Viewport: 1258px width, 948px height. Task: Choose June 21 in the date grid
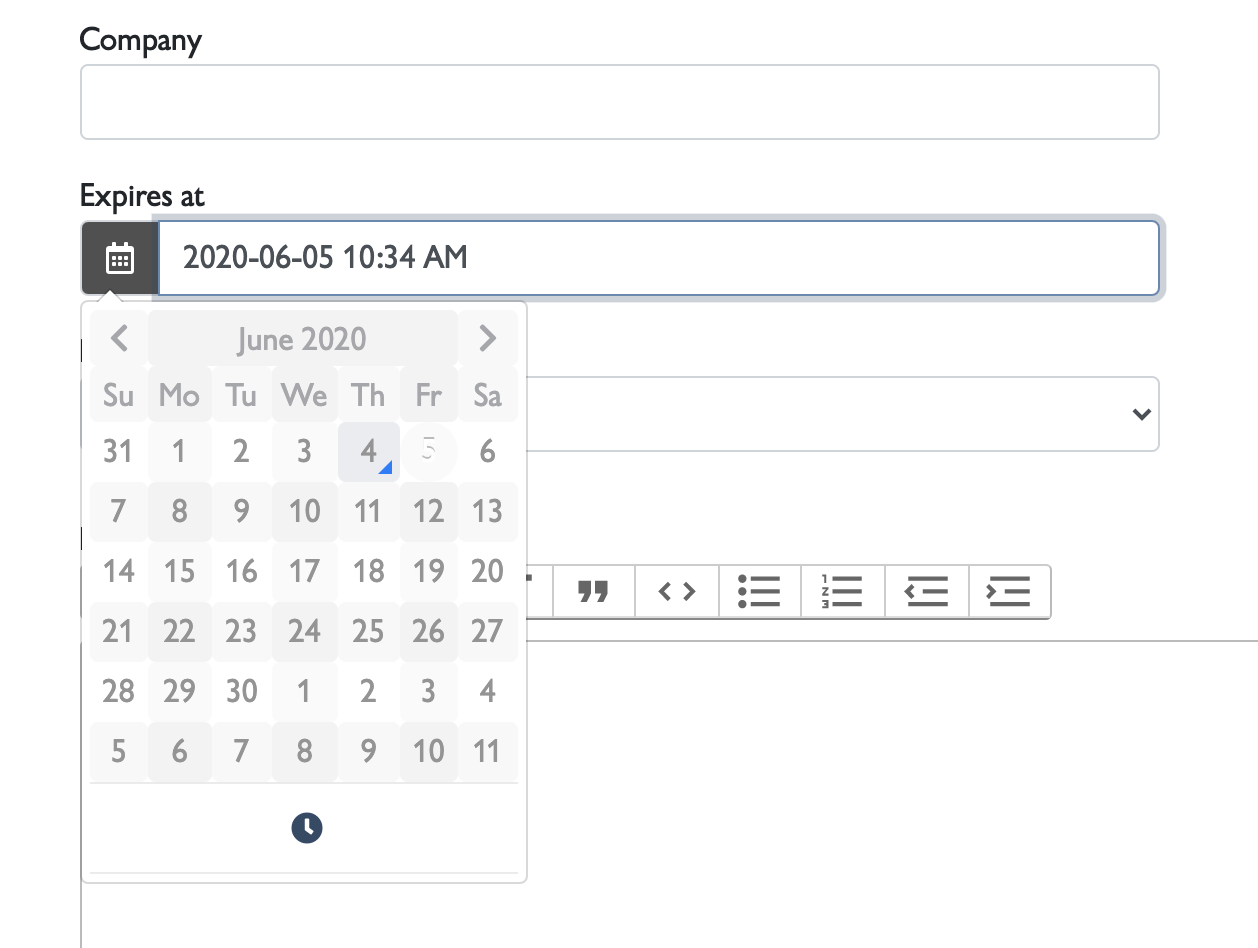(x=118, y=631)
